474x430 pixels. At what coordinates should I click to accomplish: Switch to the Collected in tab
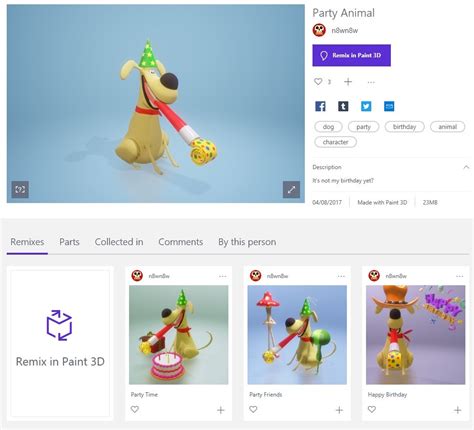pos(119,242)
